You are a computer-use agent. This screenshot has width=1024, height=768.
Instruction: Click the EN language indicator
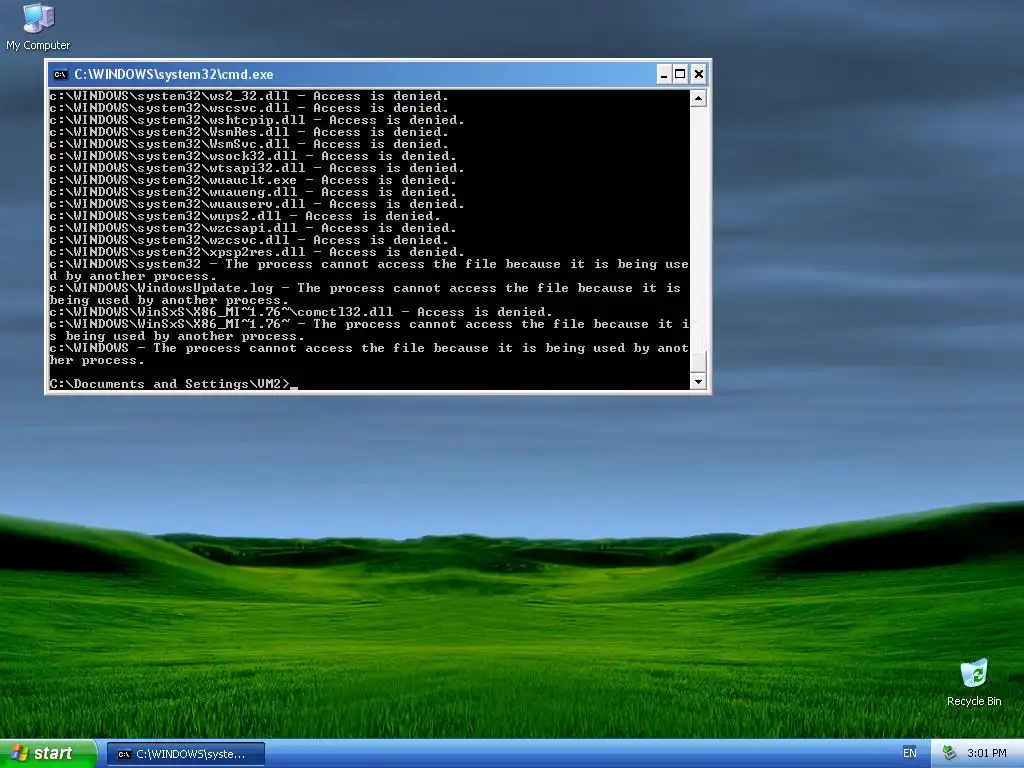point(909,753)
